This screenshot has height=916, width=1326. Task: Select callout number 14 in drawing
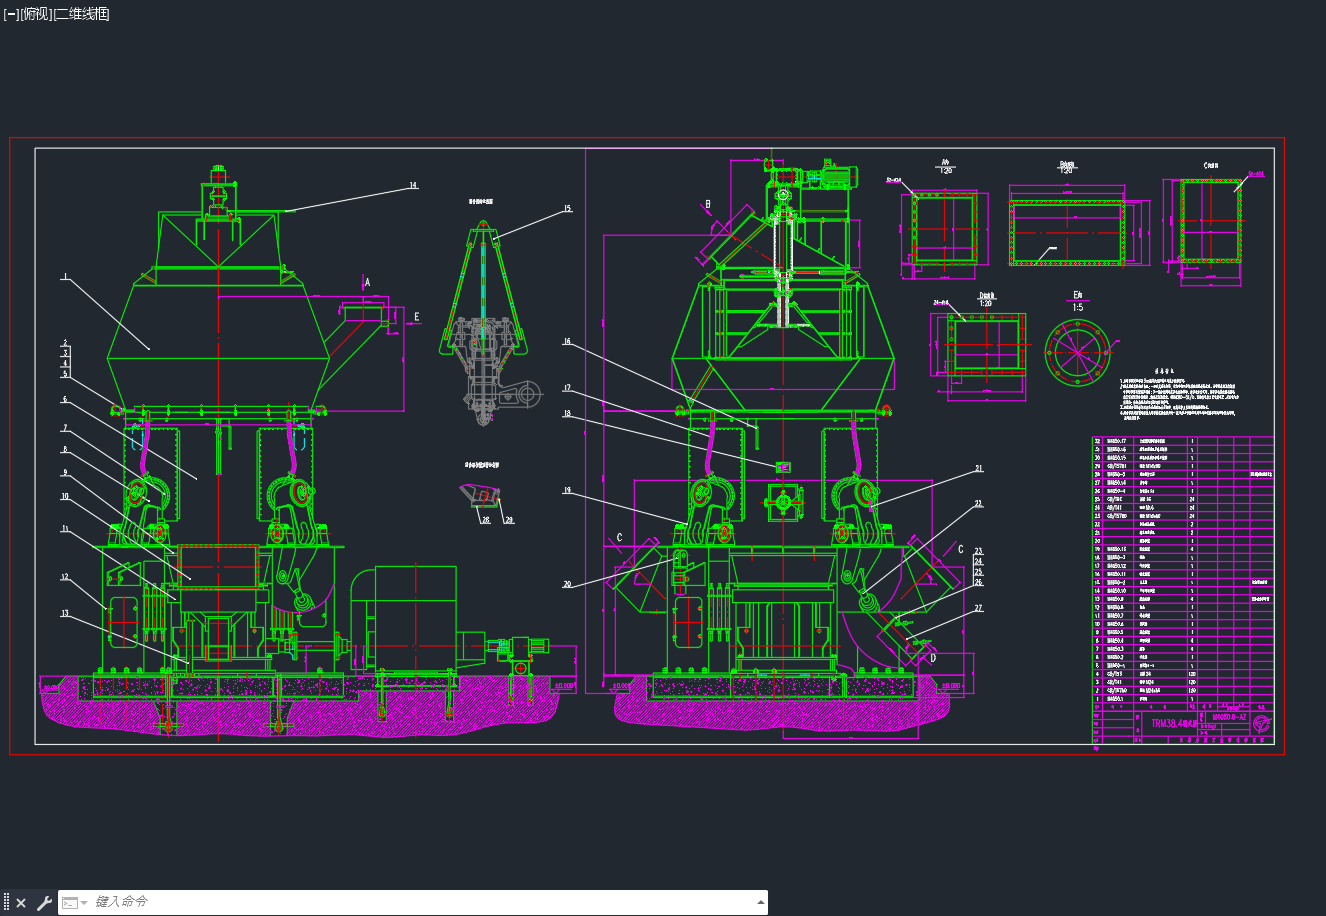coord(412,186)
